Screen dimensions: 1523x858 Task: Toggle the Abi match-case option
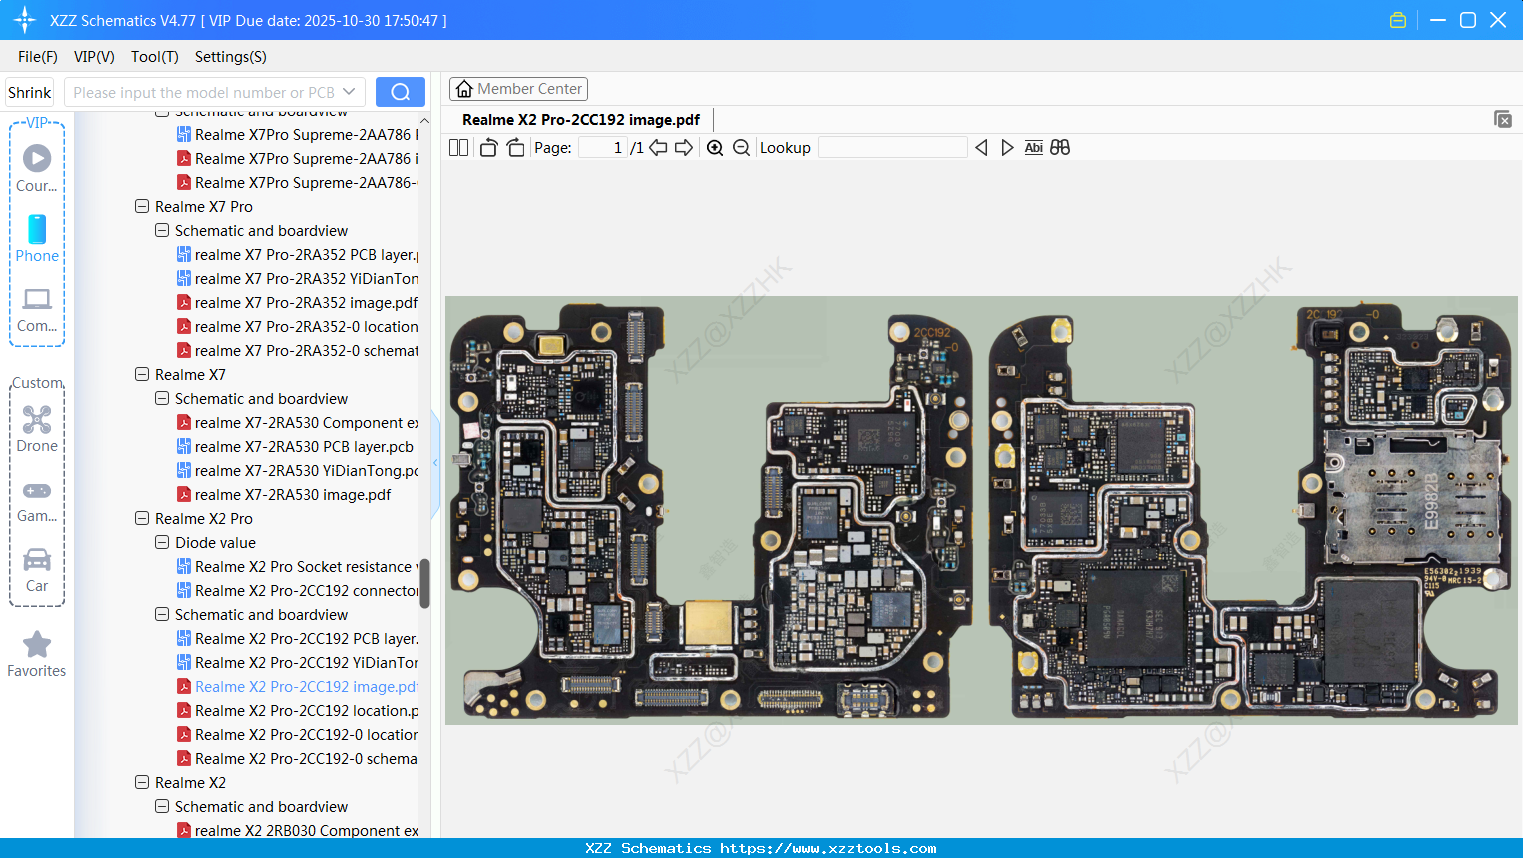coord(1033,148)
